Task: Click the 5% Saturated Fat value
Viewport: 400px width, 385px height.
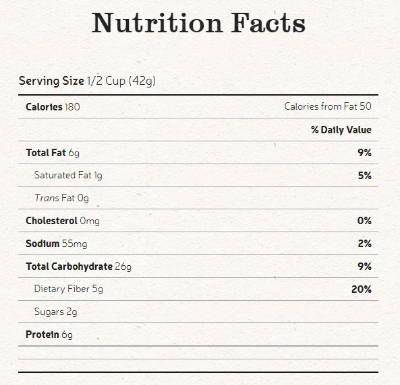Action: (x=365, y=175)
